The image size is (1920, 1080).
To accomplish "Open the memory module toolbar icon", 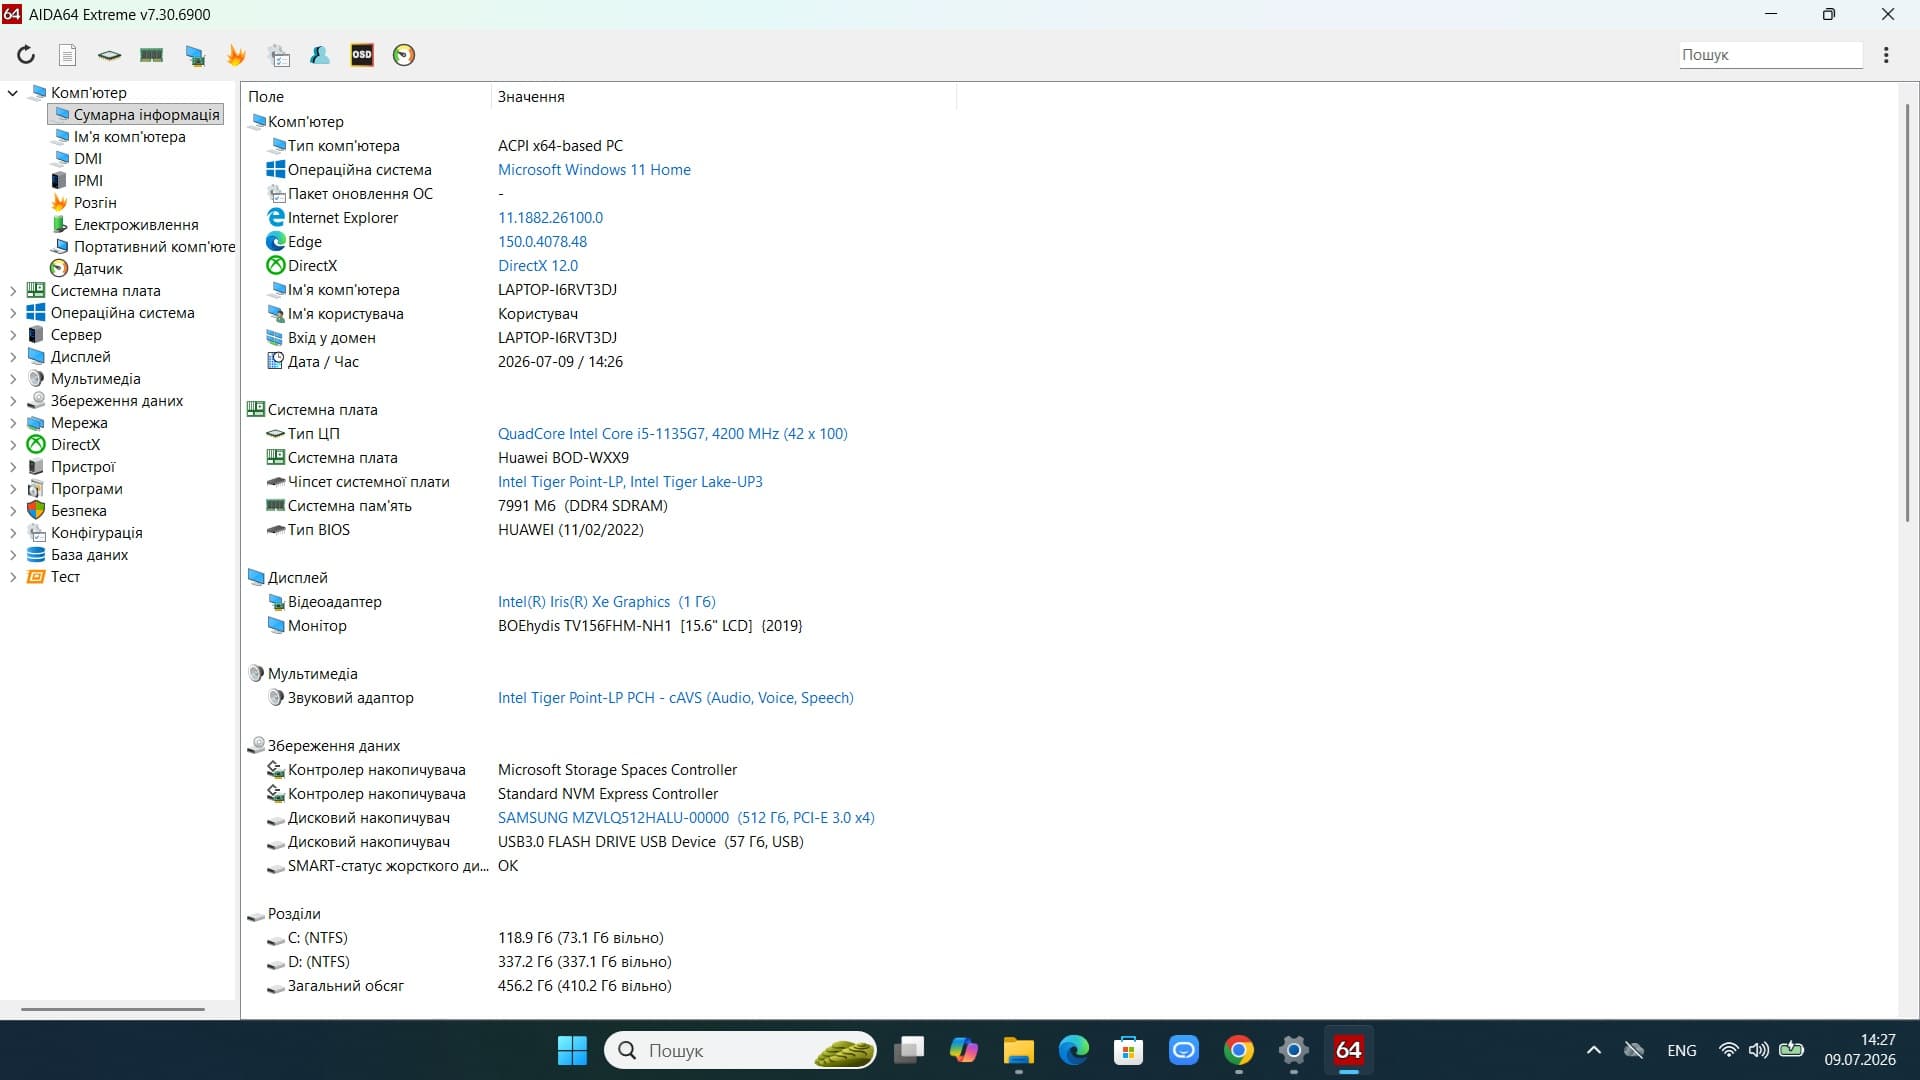I will click(152, 55).
